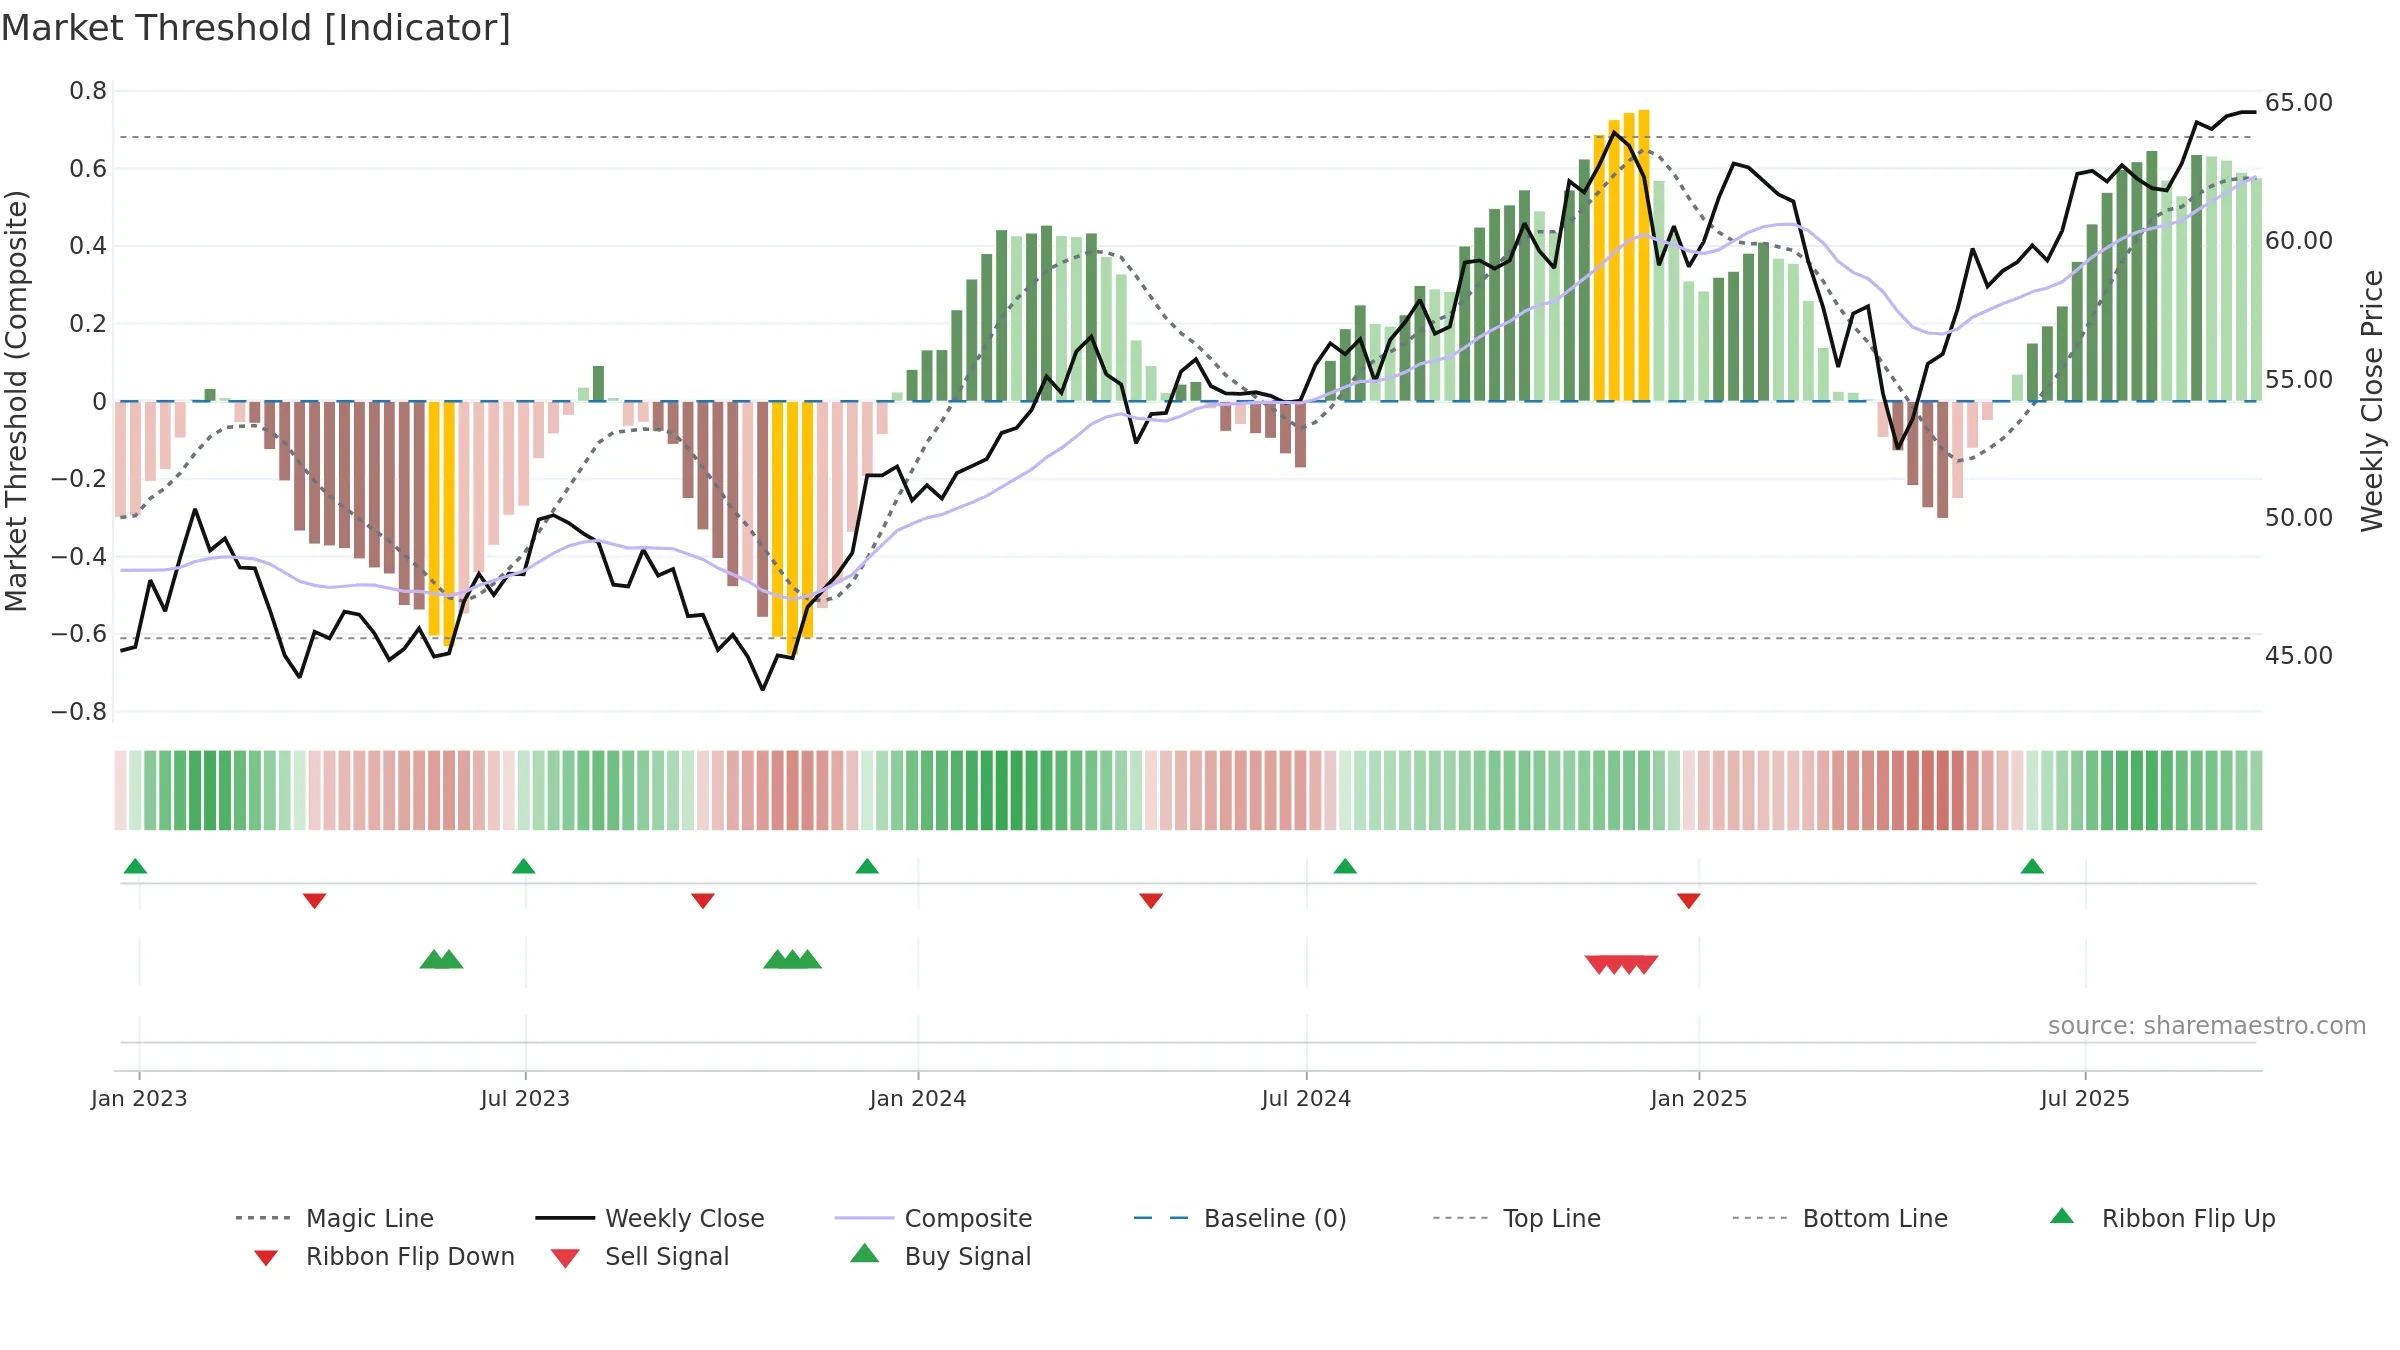The height and width of the screenshot is (1350, 2400).
Task: Click the 65.00 price axis label
Action: 2299,103
